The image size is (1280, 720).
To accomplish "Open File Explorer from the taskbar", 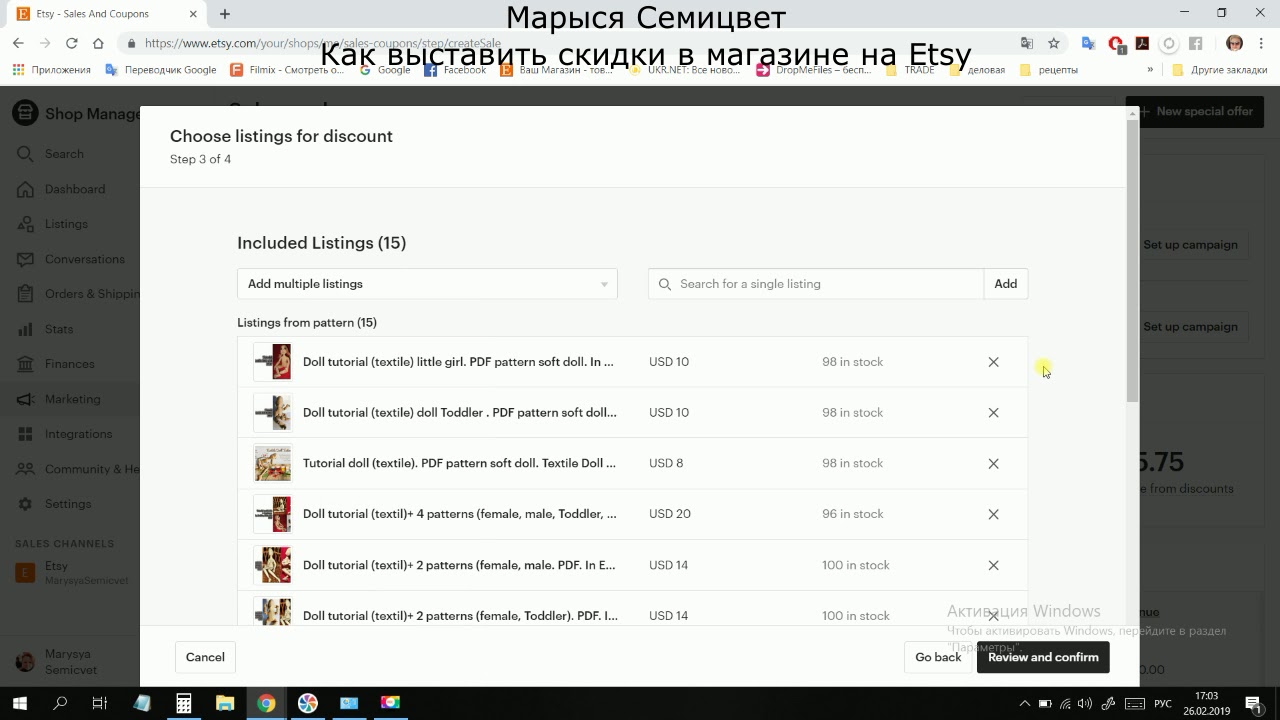I will [x=225, y=703].
